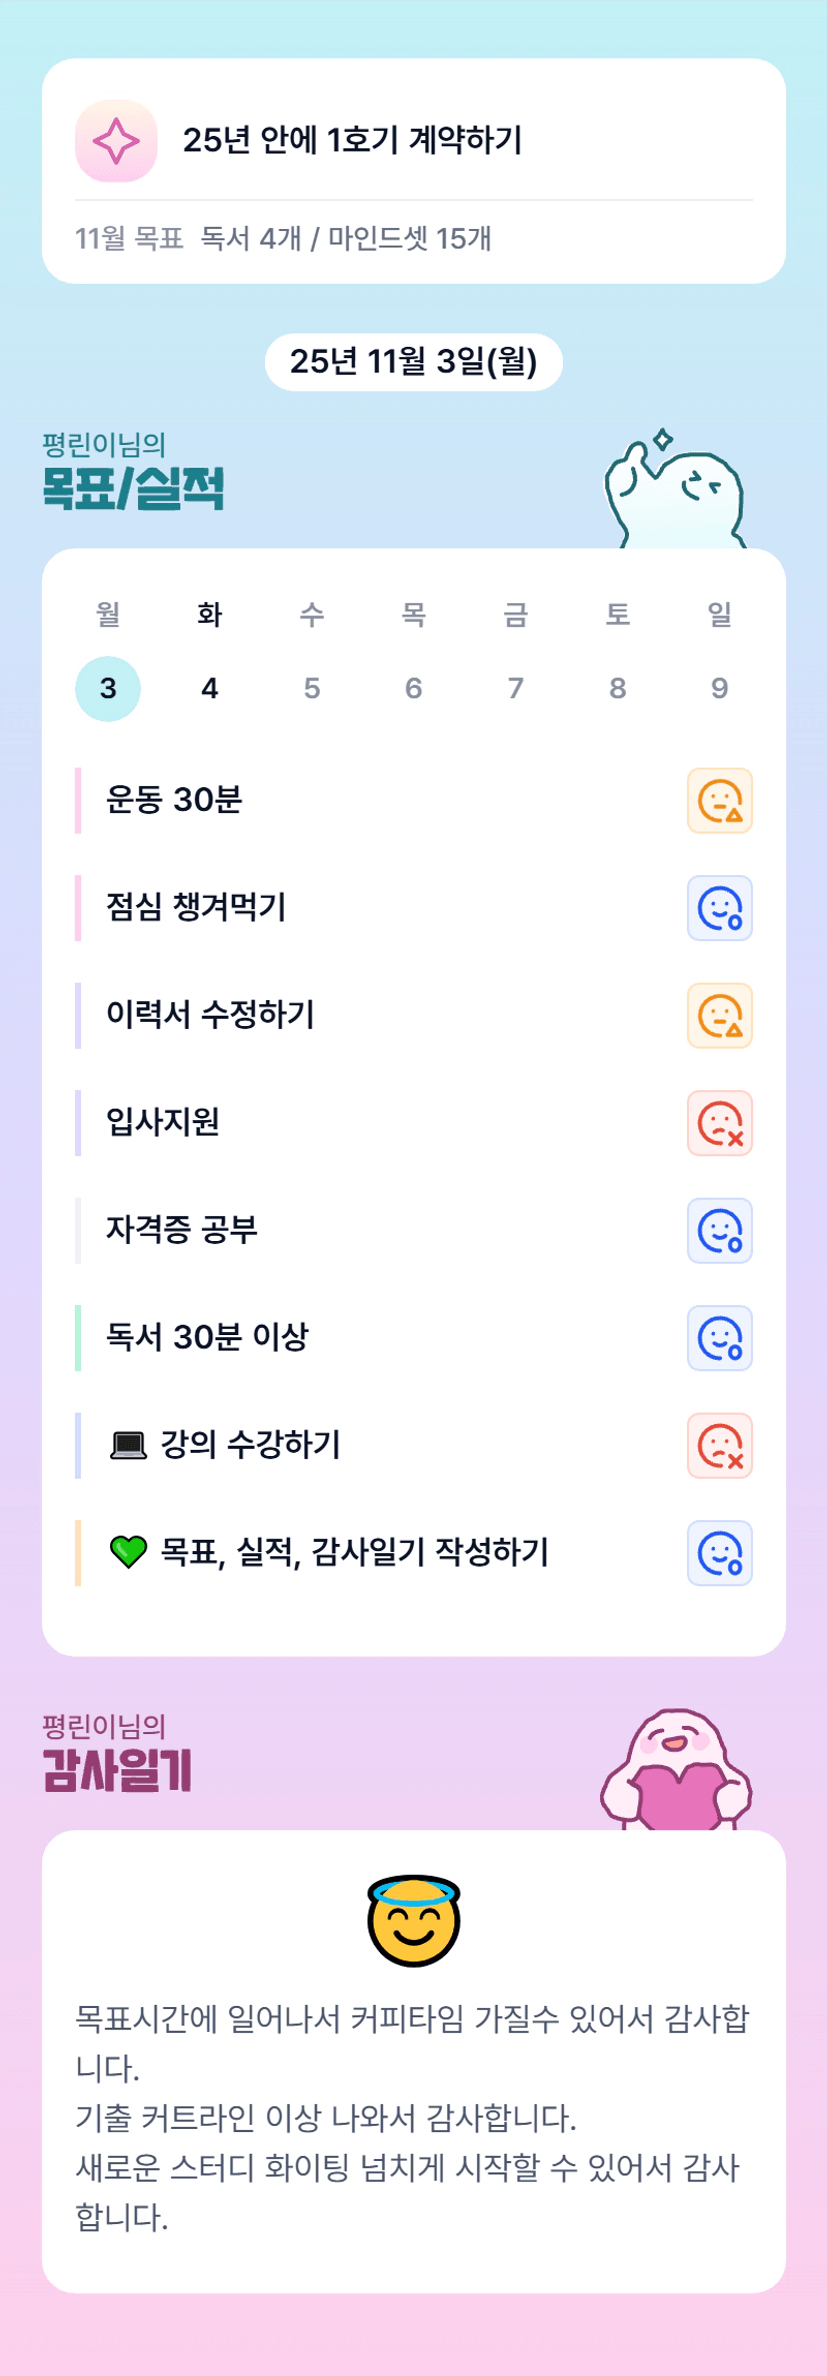This screenshot has width=827, height=2376.
Task: Click blue smiley beside 독서 30분 이상
Action: [x=719, y=1338]
